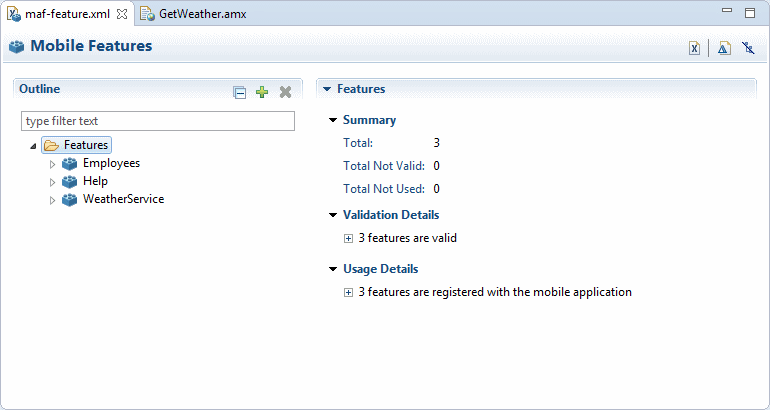Click the WeatherService feature block icon
770x410 pixels.
click(x=70, y=200)
